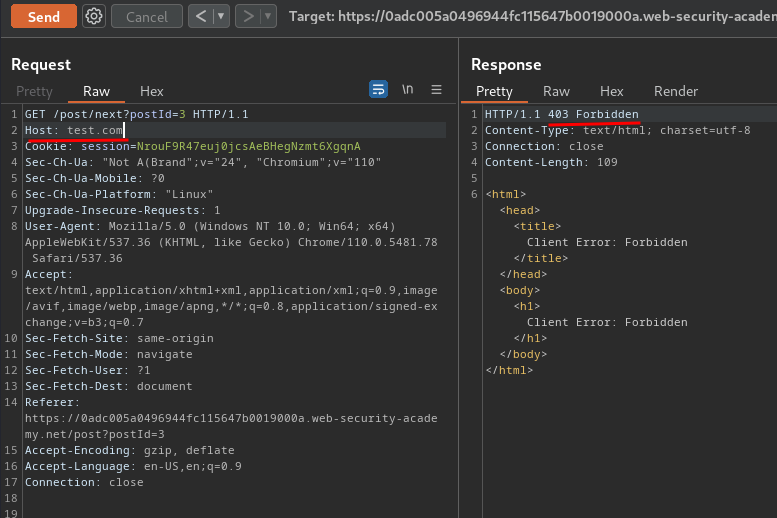Screen dimensions: 777x518
Task: Click Client Error: Forbidden inside h1
Action: coord(607,322)
